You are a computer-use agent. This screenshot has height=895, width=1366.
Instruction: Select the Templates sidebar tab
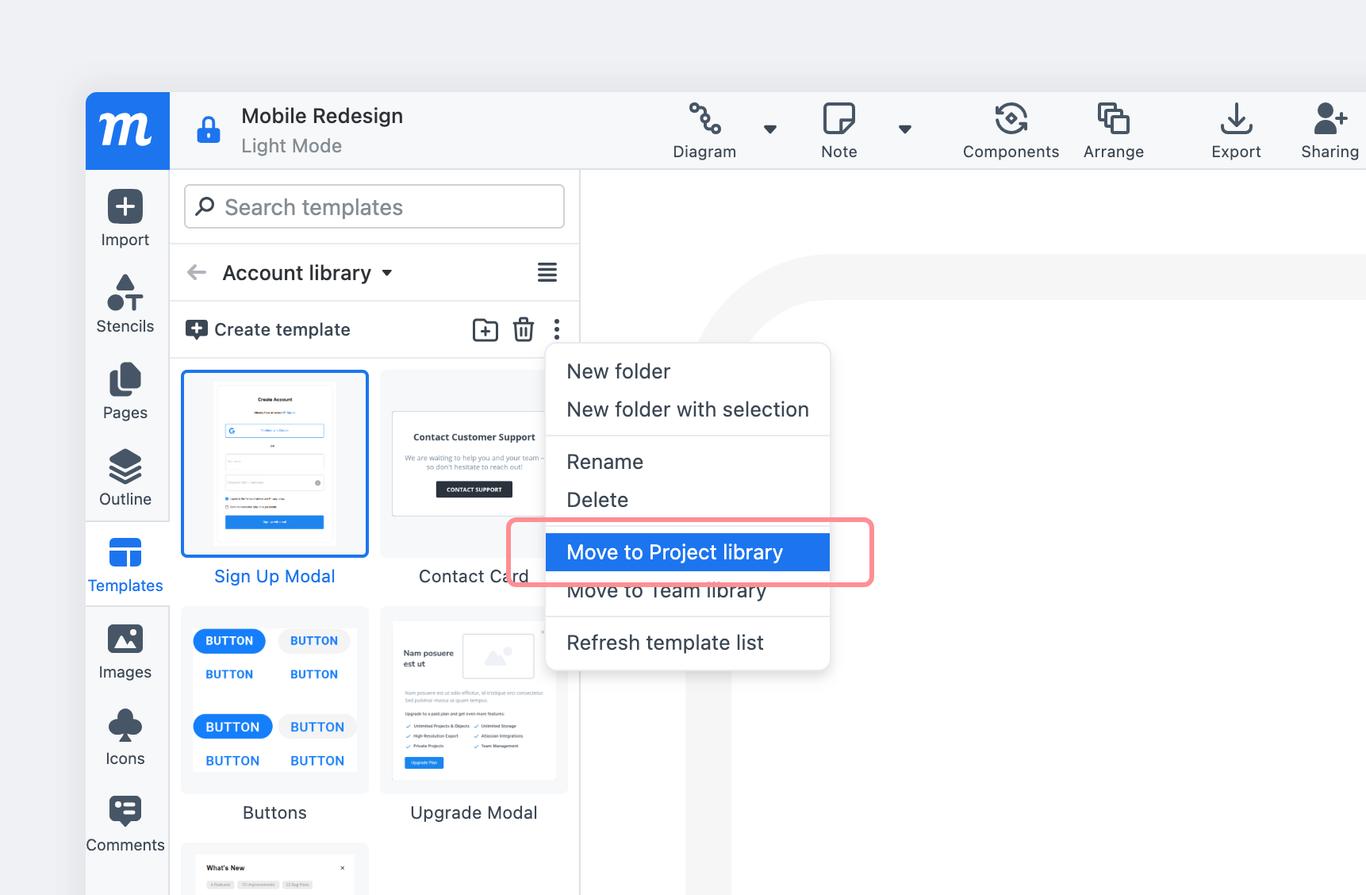tap(125, 565)
